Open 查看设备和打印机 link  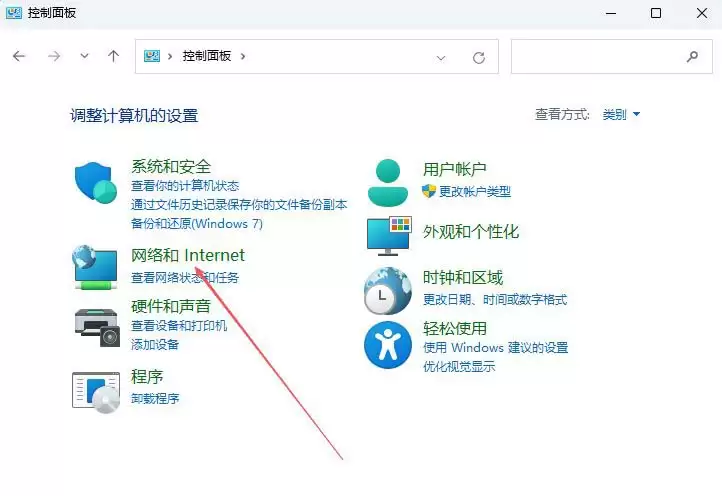pyautogui.click(x=179, y=326)
